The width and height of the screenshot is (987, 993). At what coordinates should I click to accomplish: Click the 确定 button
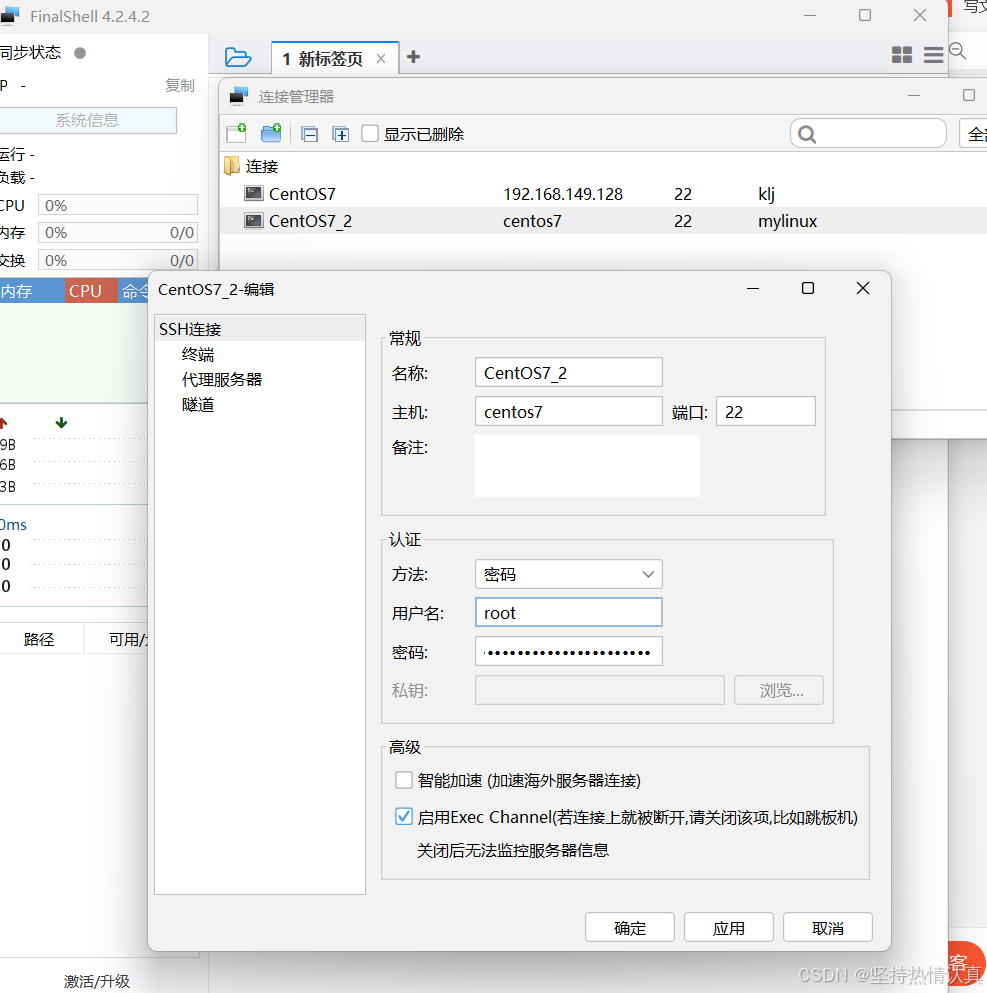coord(630,928)
